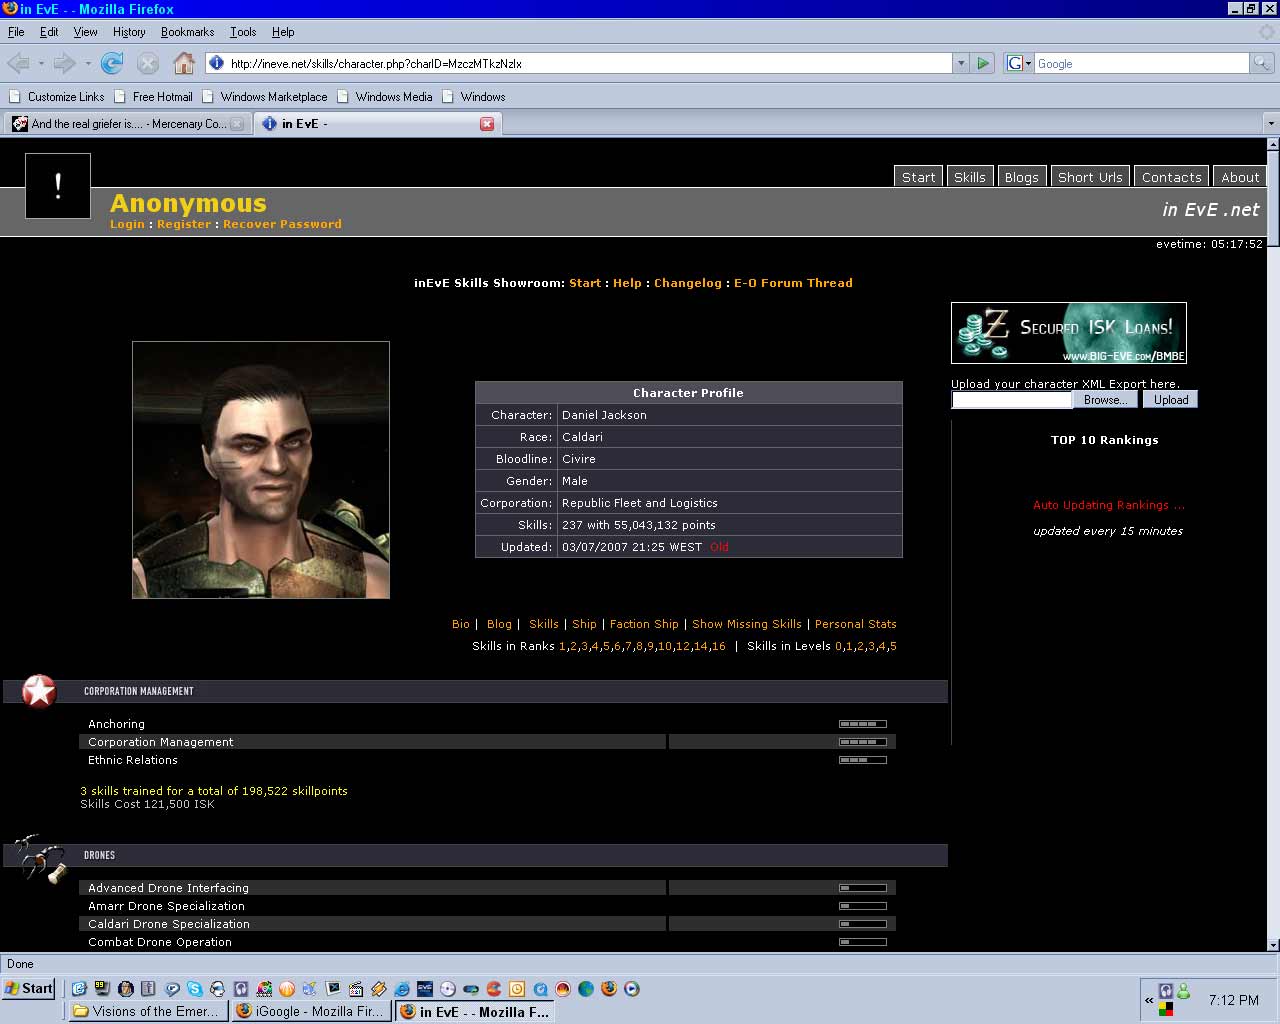Close the 'And the real griefer is' tab
This screenshot has width=1280, height=1024.
click(237, 124)
